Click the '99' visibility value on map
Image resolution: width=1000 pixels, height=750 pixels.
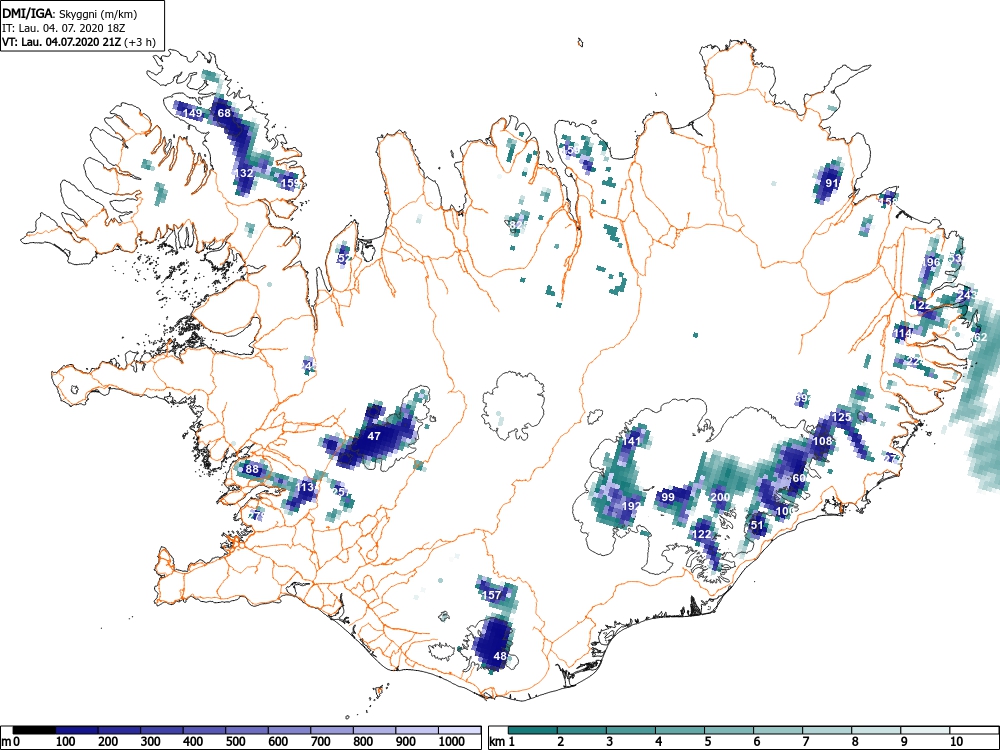pyautogui.click(x=668, y=497)
